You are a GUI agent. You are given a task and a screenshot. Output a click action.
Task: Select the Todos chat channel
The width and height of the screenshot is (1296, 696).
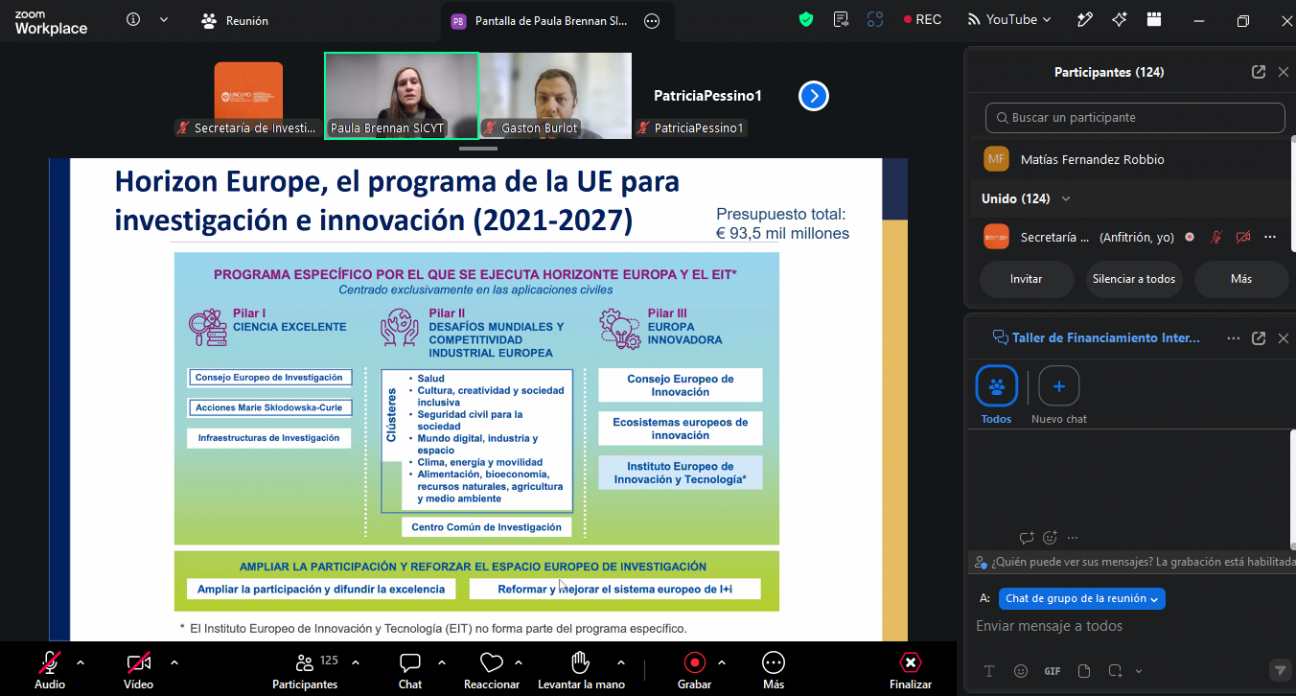pos(996,394)
